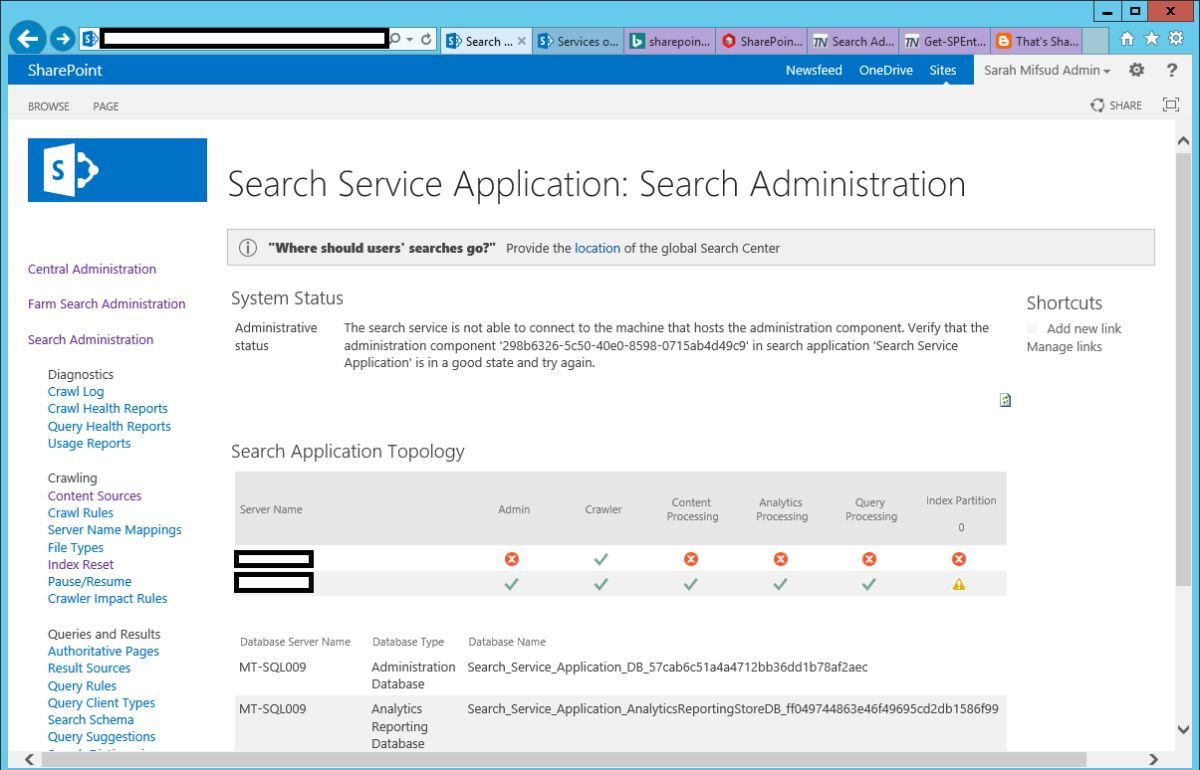Click the Crawler checkmark in first server row

pos(601,559)
